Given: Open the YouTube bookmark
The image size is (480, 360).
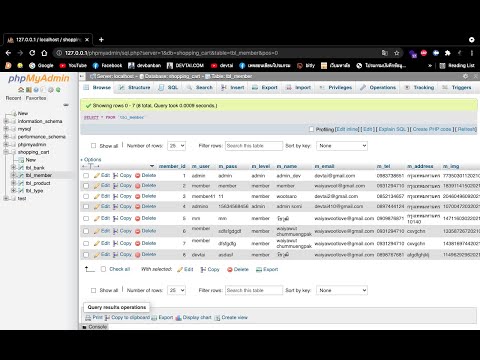Looking at the screenshot, I should pos(73,65).
